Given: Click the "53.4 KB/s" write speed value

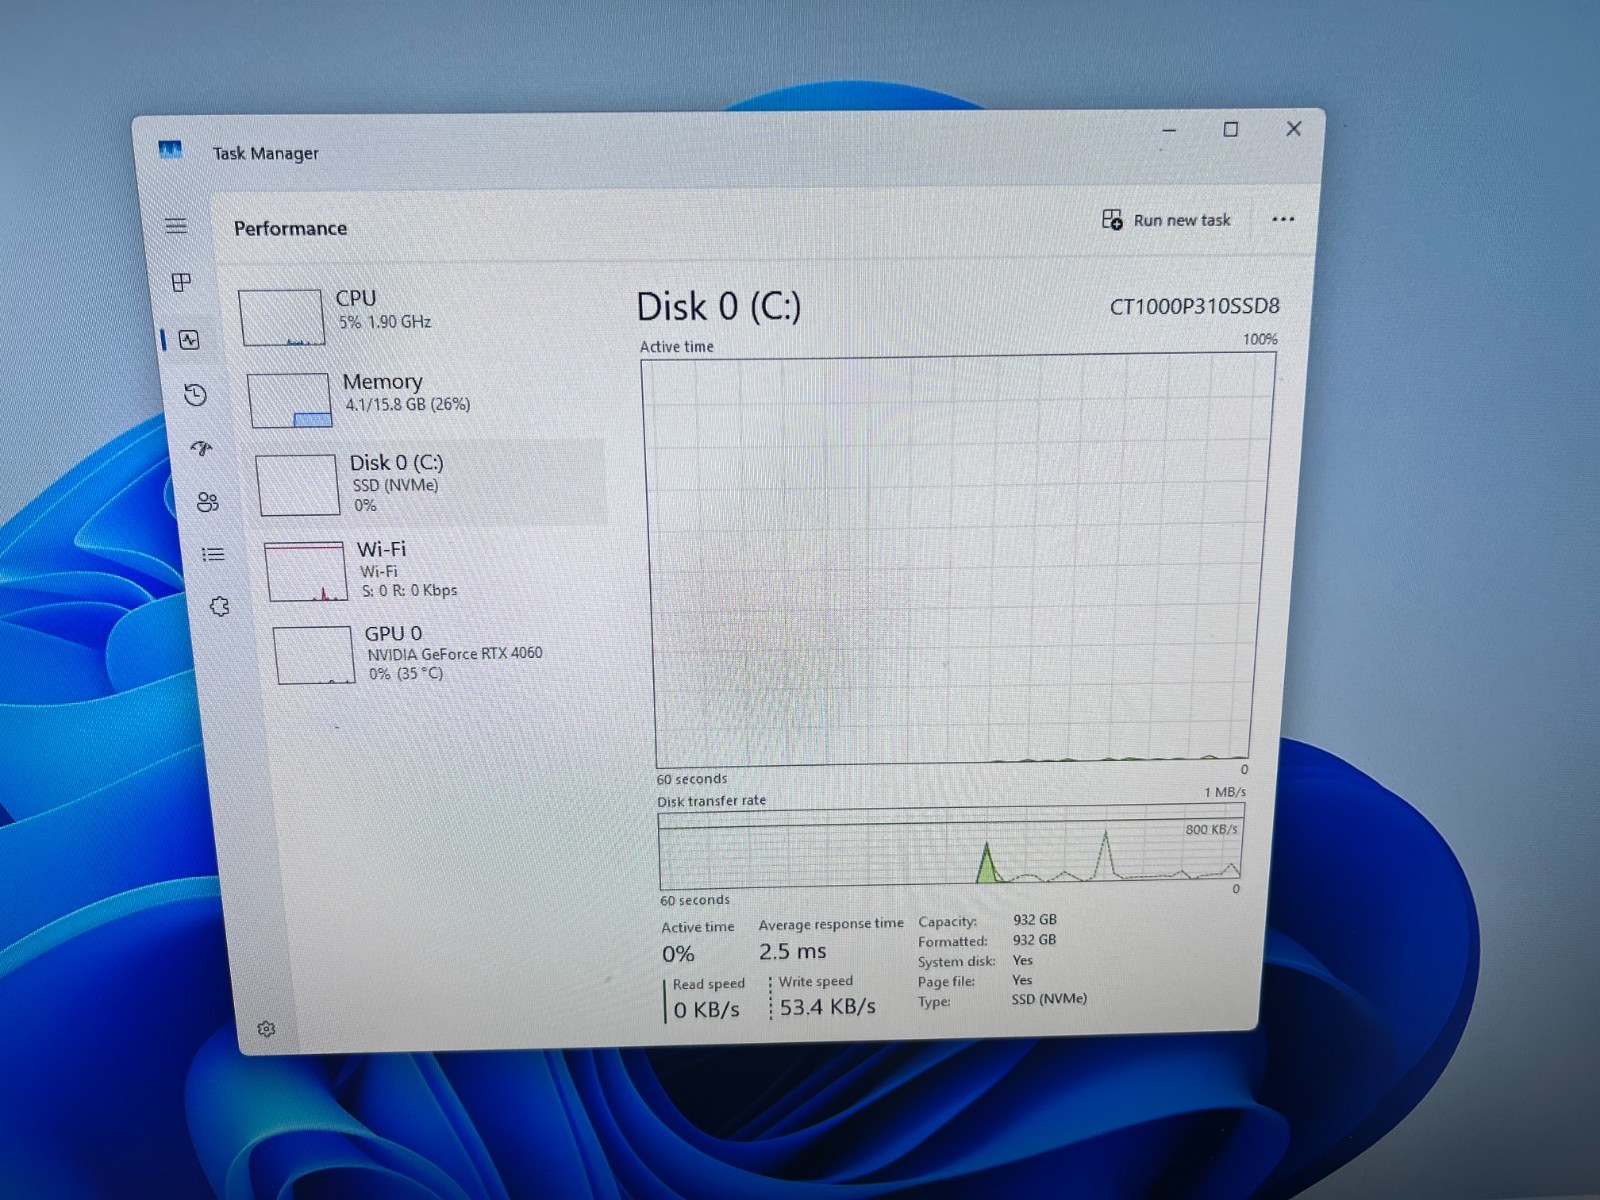Looking at the screenshot, I should coord(828,1007).
